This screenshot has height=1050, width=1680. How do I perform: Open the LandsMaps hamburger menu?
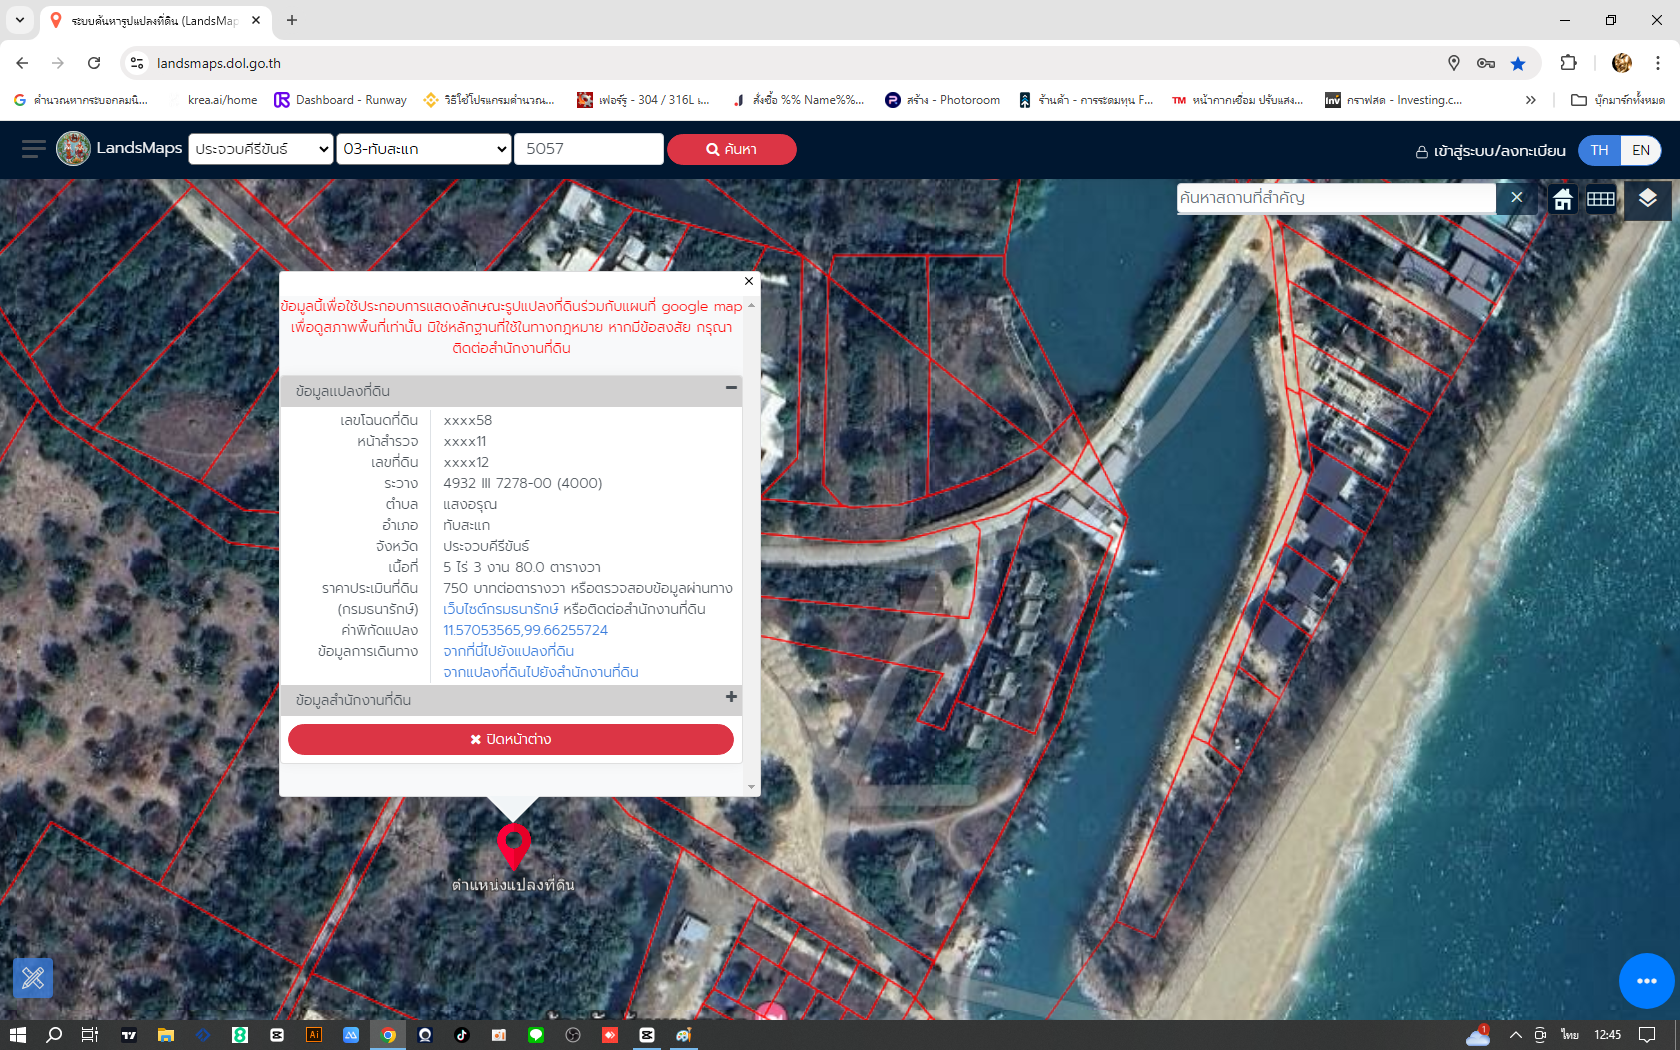[x=33, y=149]
